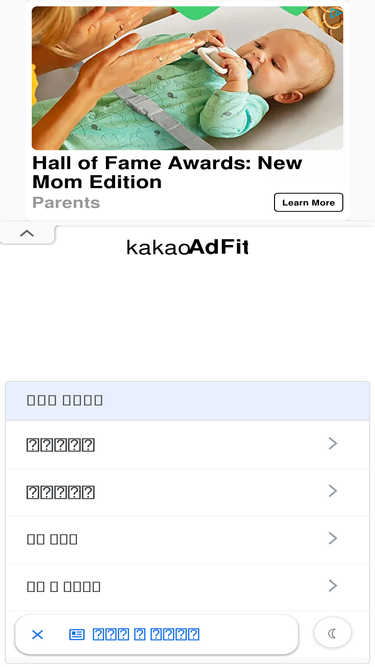The height and width of the screenshot is (667, 375).
Task: Select the highlighted blue menu header row
Action: [188, 400]
